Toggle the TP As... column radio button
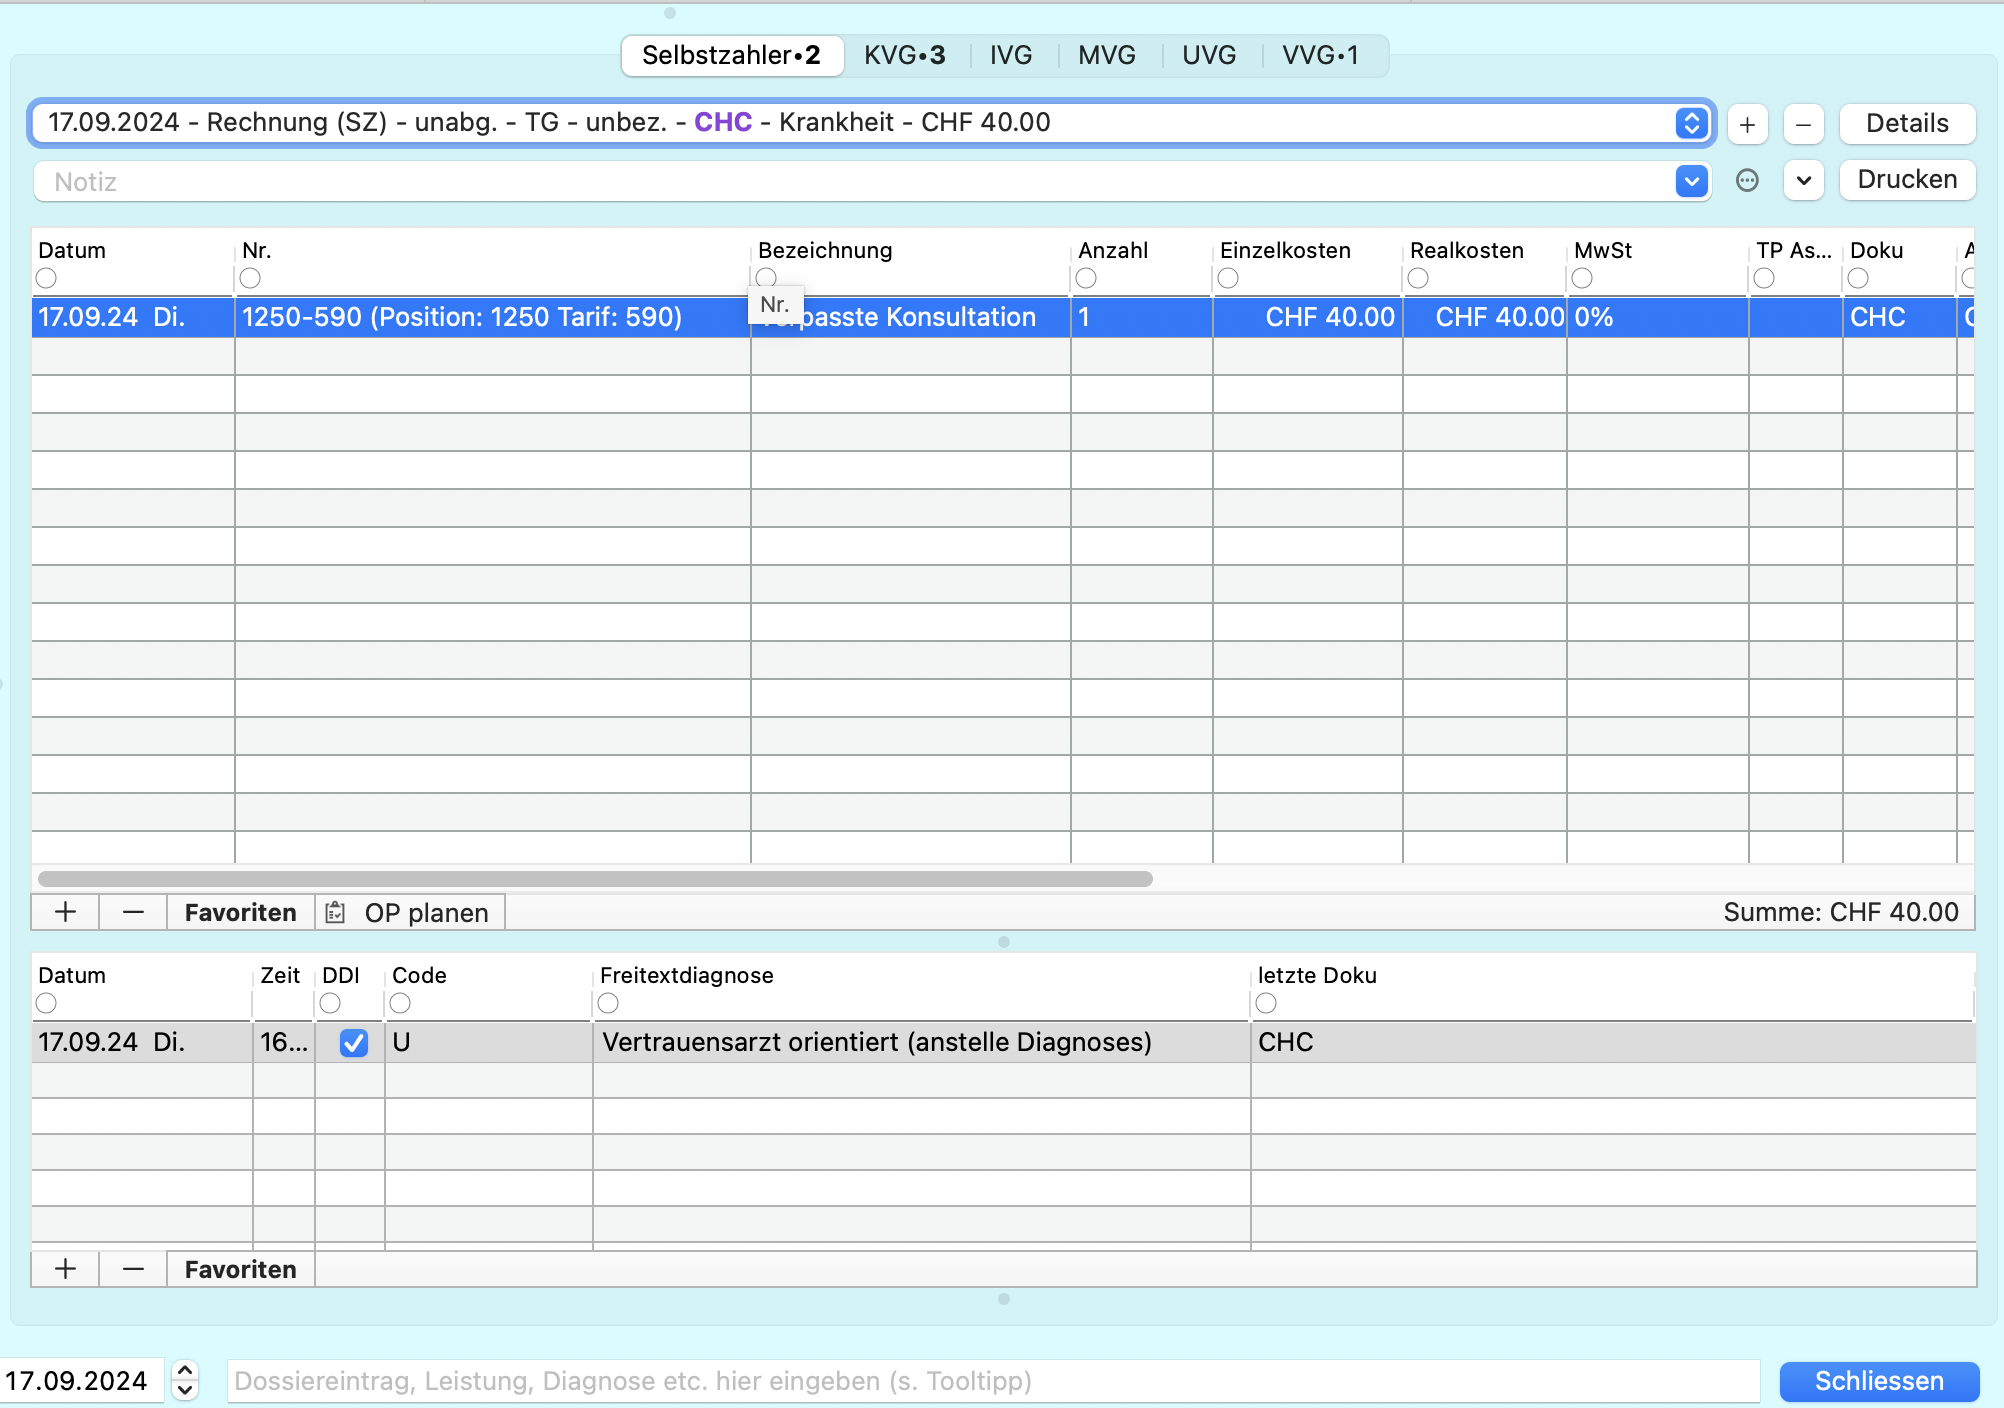Screen dimensions: 2004x1408 [x=1764, y=278]
